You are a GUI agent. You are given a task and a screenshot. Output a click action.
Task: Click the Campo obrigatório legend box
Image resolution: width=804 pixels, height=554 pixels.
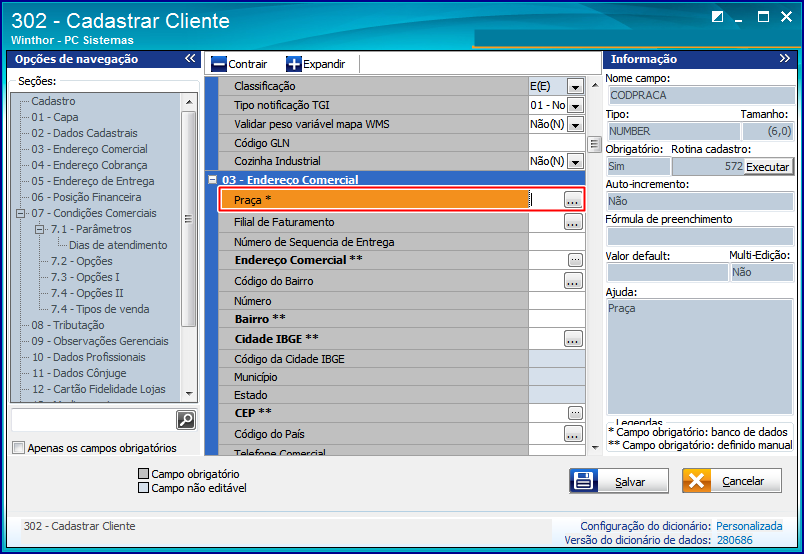[144, 473]
